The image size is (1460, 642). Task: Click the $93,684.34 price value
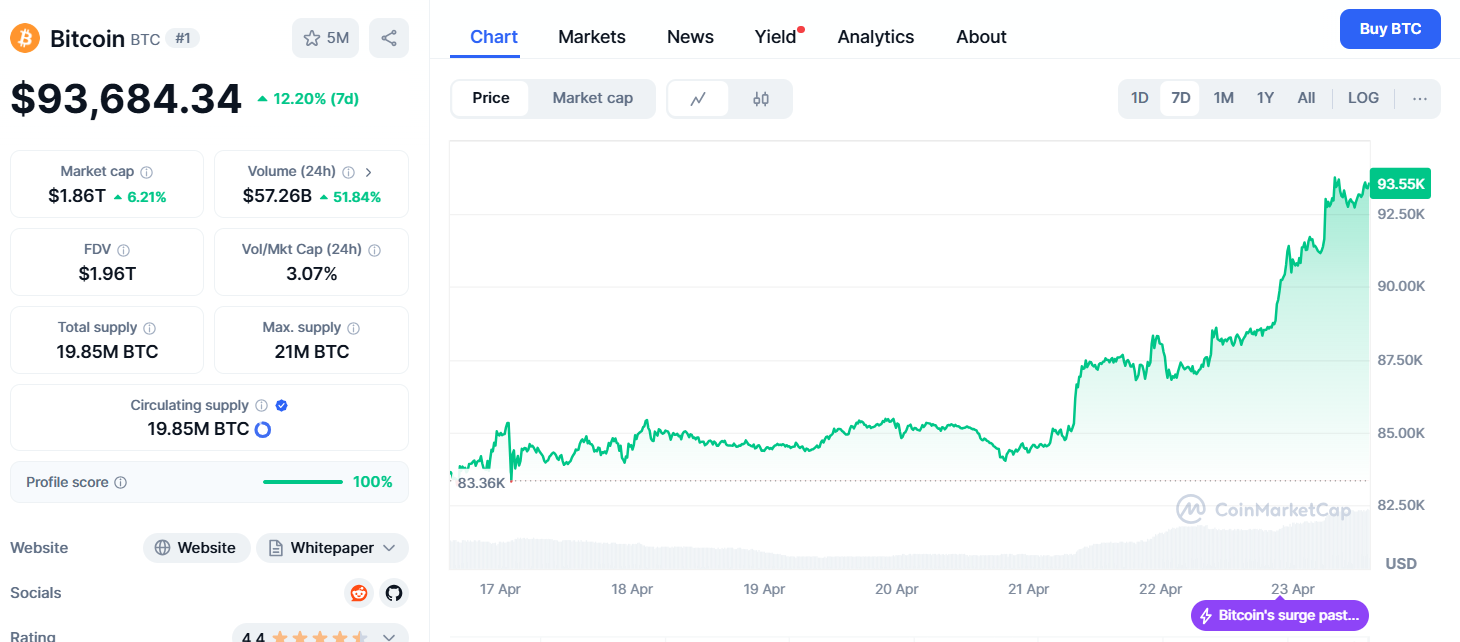tap(126, 99)
